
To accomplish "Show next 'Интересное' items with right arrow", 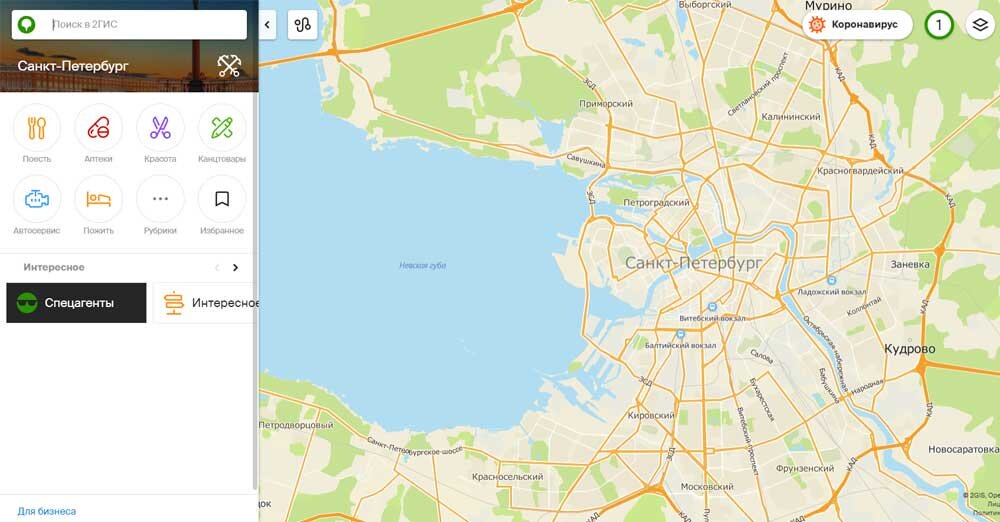I will point(235,267).
